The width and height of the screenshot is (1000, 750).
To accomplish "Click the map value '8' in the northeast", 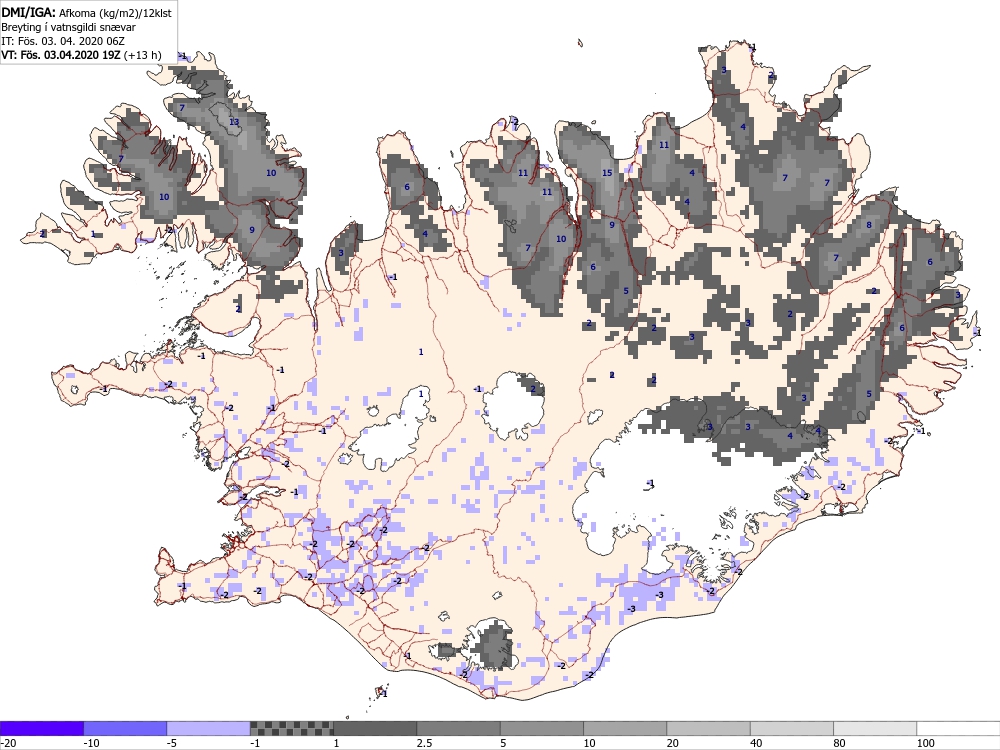I will coord(869,225).
